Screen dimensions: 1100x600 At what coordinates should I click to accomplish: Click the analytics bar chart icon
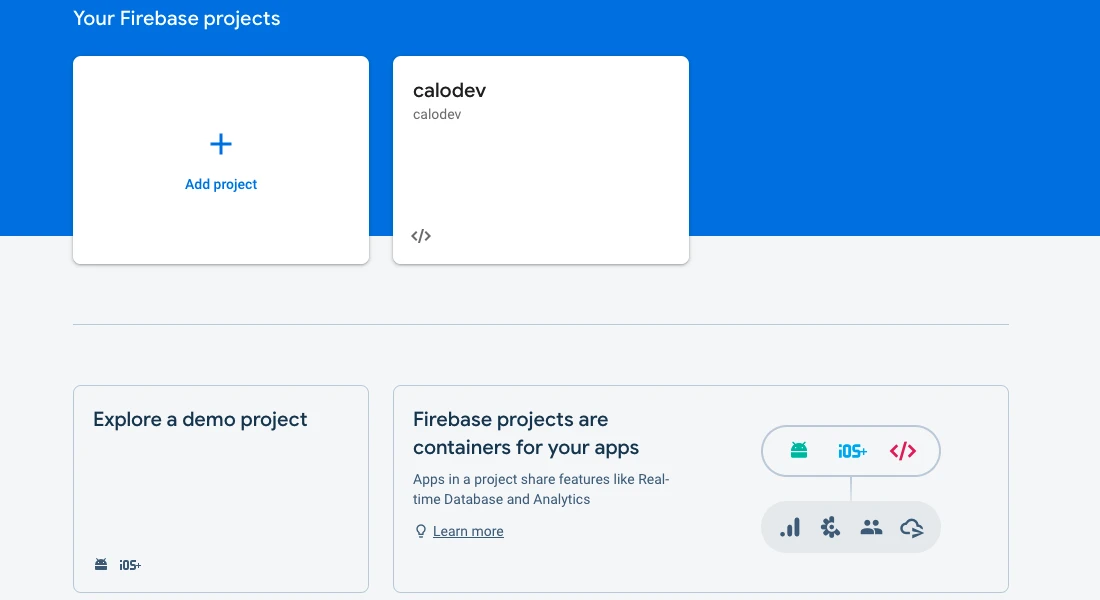pyautogui.click(x=790, y=527)
